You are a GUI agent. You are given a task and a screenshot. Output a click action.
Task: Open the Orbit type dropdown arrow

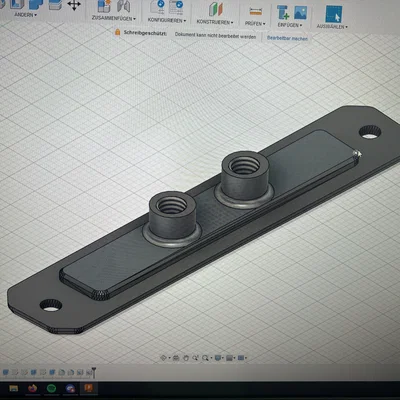point(169,358)
